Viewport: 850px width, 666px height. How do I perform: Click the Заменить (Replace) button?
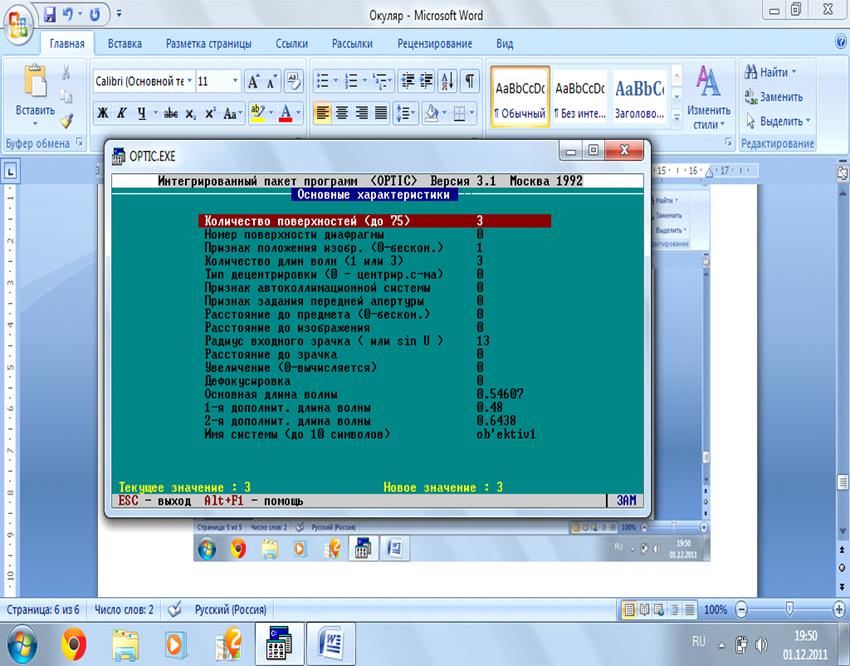click(773, 97)
